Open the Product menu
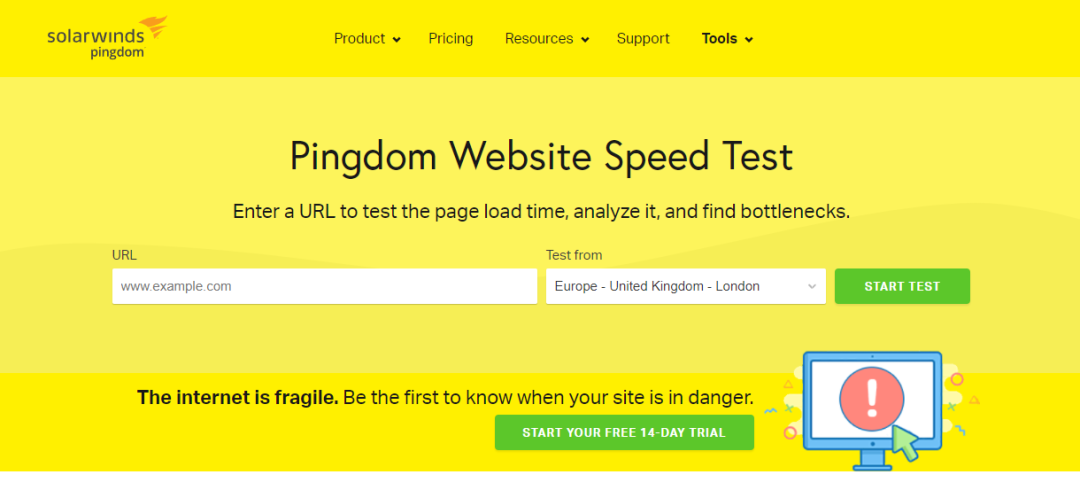Viewport: 1080px width, 490px height. click(359, 39)
